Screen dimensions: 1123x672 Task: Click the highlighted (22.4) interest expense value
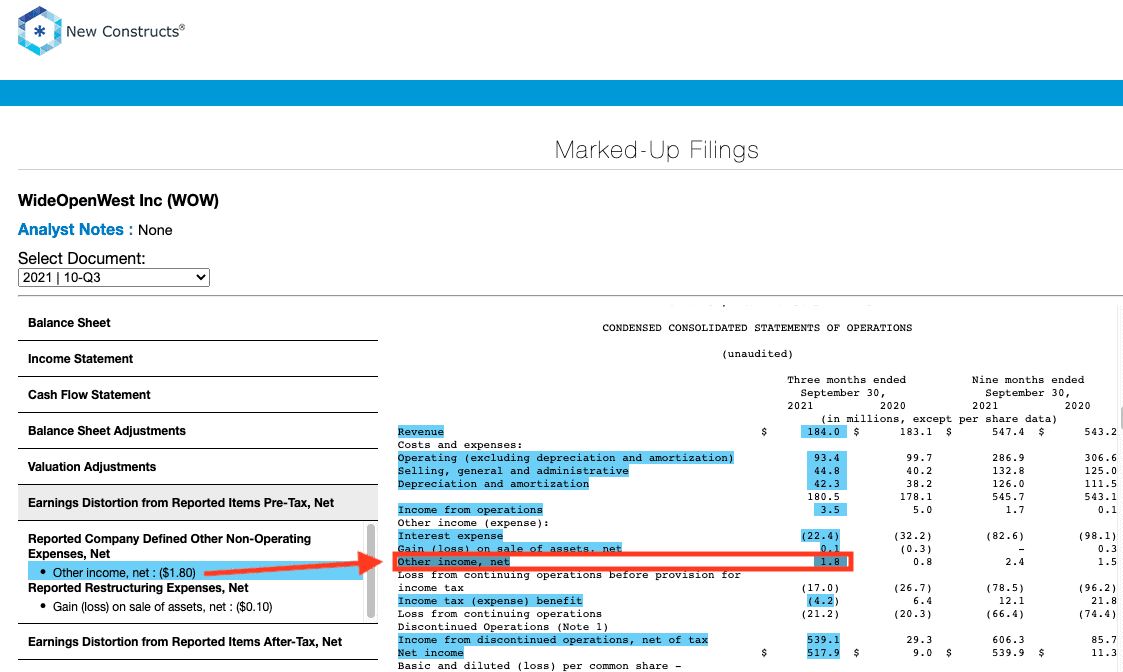click(x=820, y=535)
